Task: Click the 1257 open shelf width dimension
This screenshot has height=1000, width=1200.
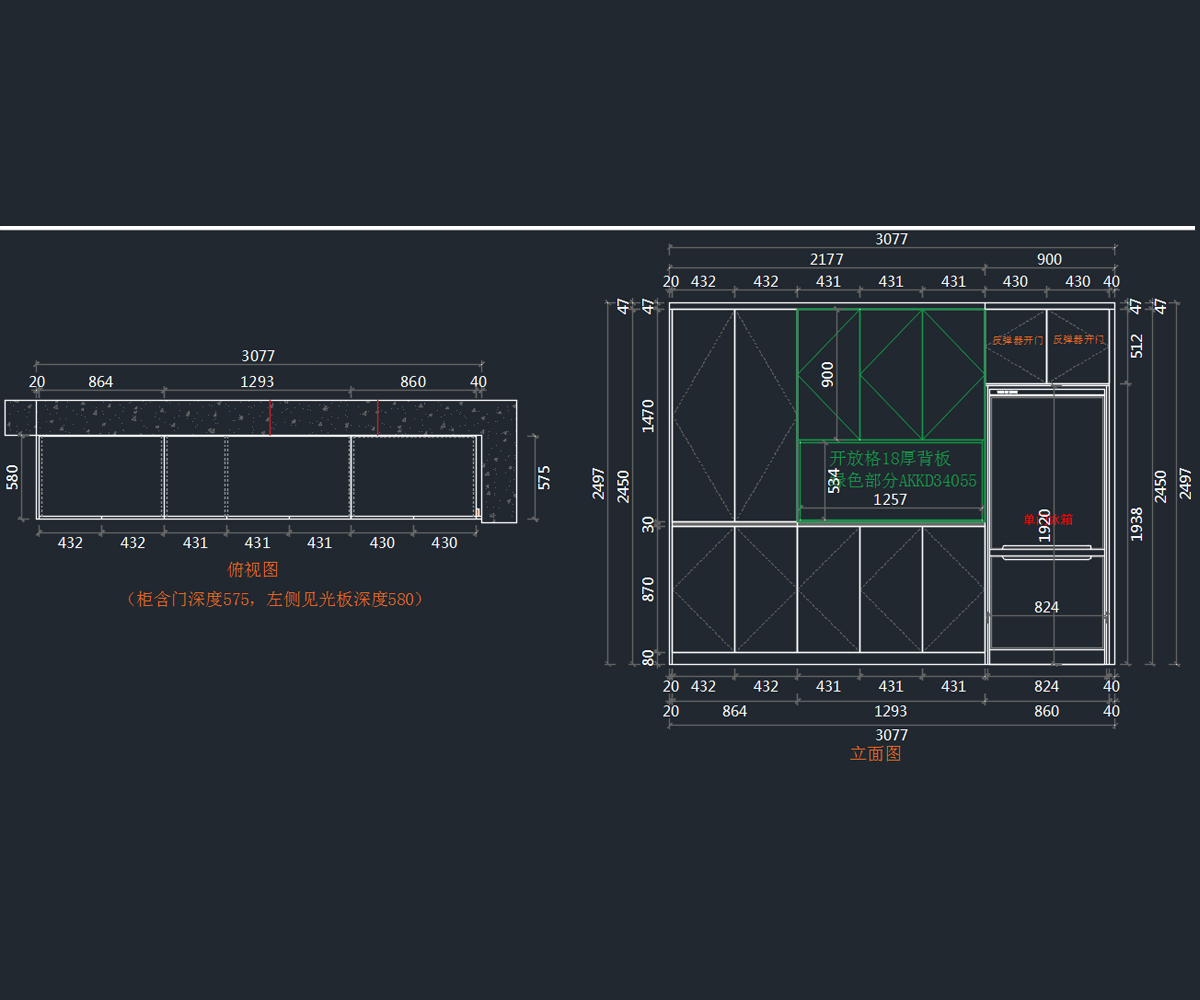Action: [890, 499]
